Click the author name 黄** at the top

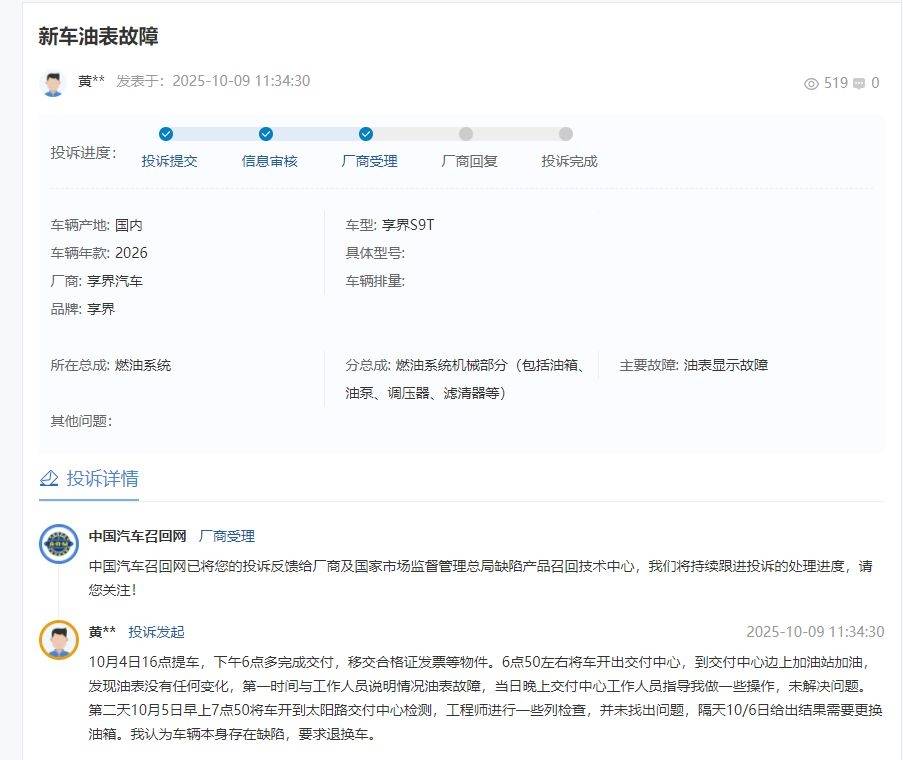[91, 82]
